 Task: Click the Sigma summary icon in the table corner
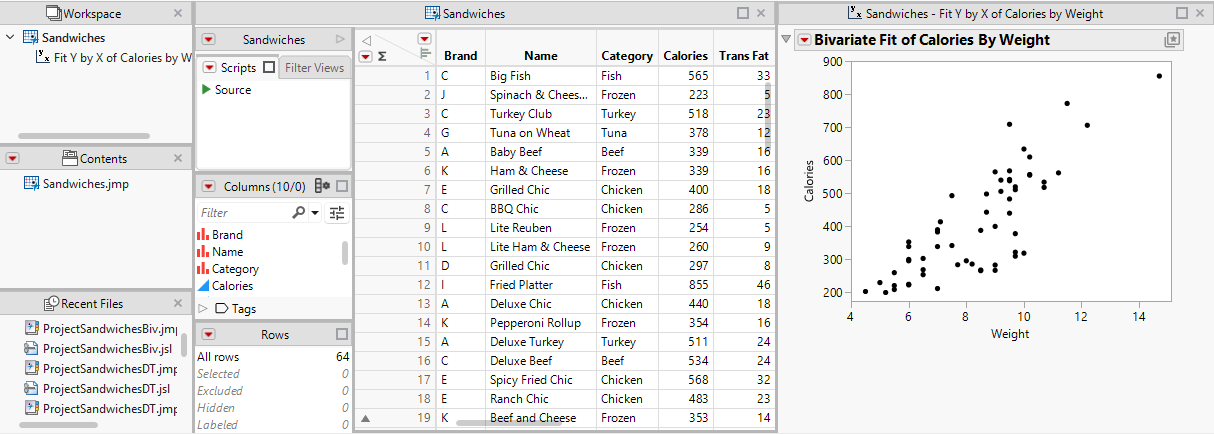pyautogui.click(x=382, y=57)
